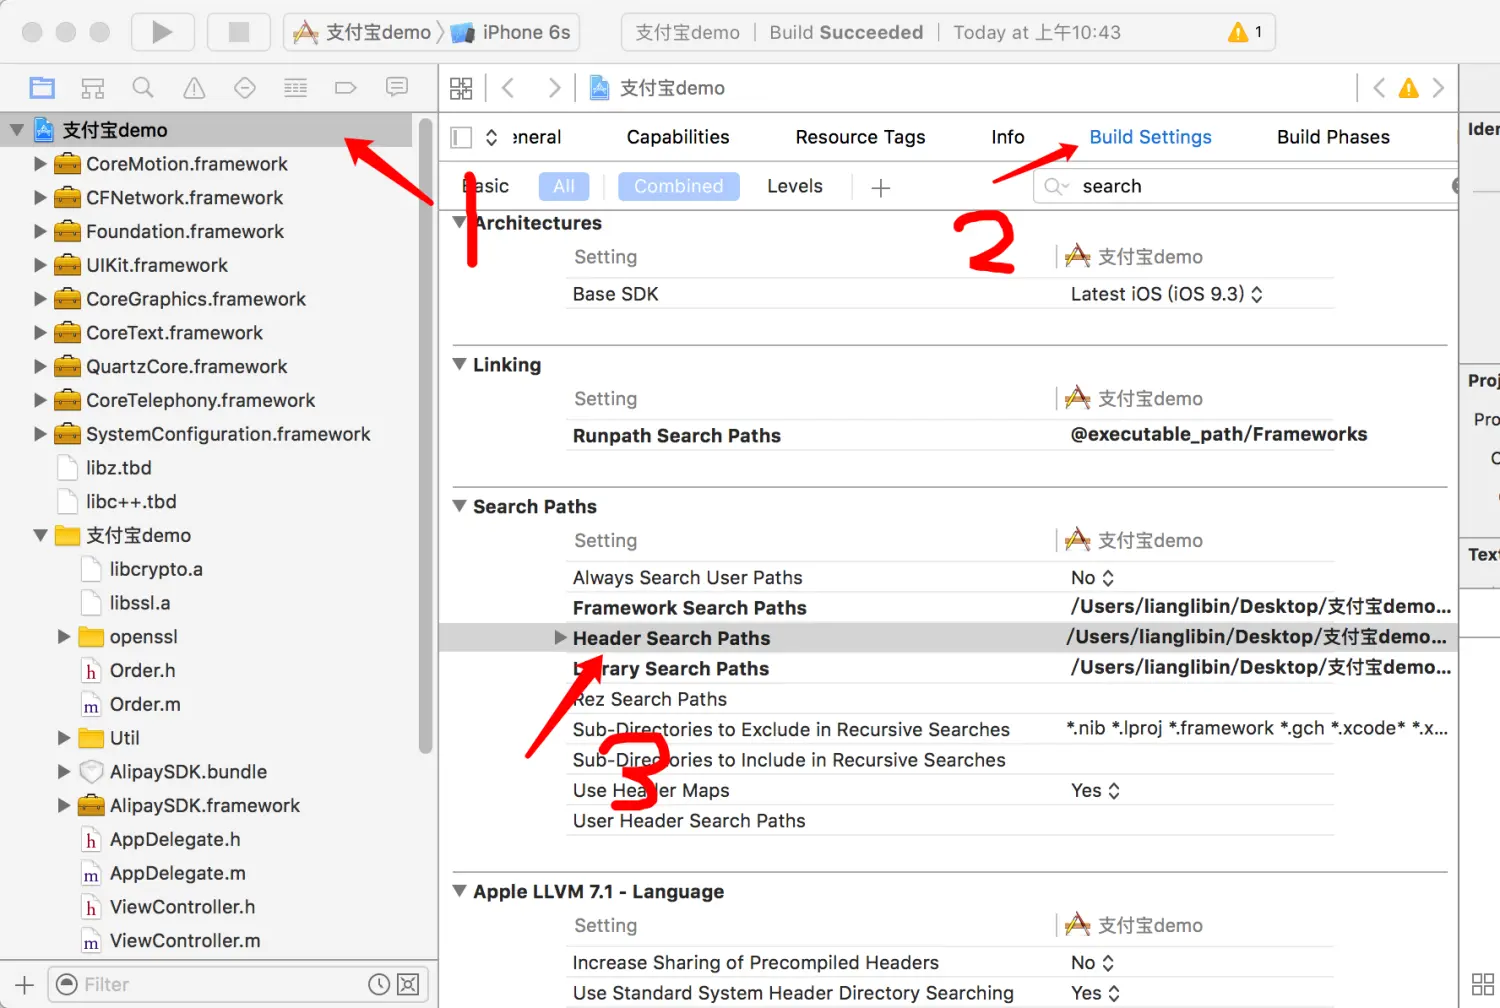The image size is (1500, 1008).
Task: Select the Framework Search Paths row
Action: click(950, 608)
